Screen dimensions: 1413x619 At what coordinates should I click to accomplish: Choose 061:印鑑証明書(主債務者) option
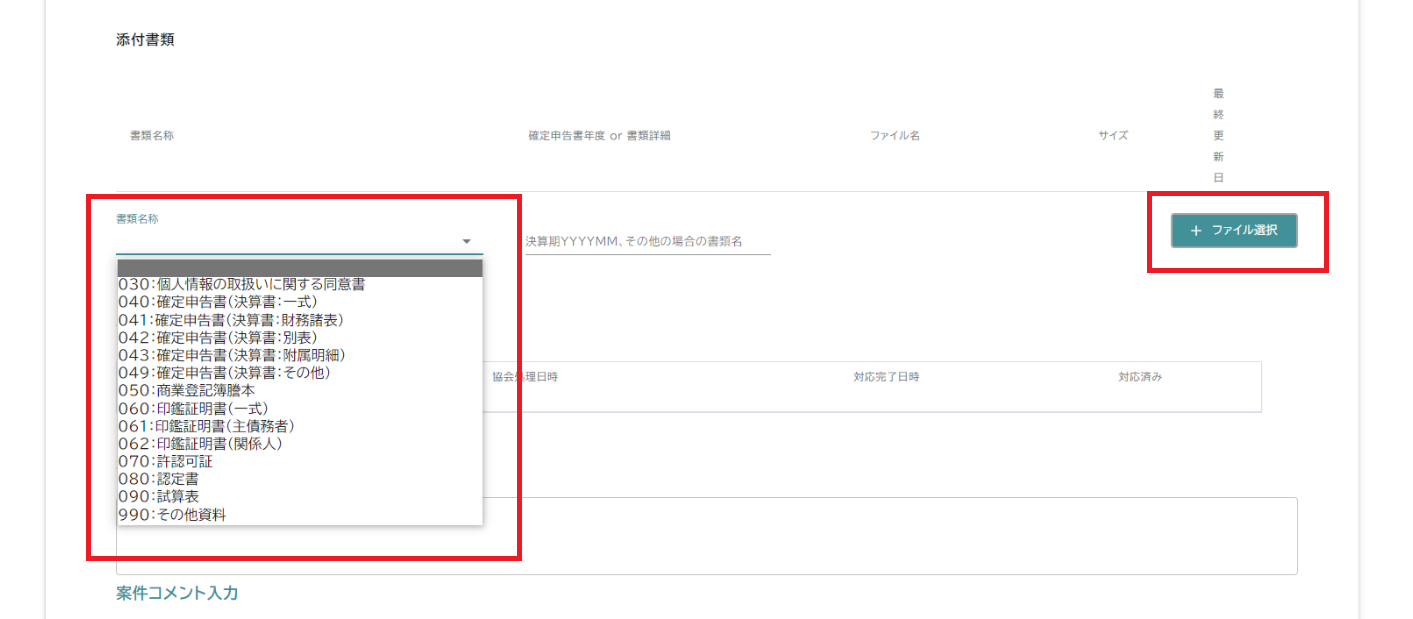(300, 426)
